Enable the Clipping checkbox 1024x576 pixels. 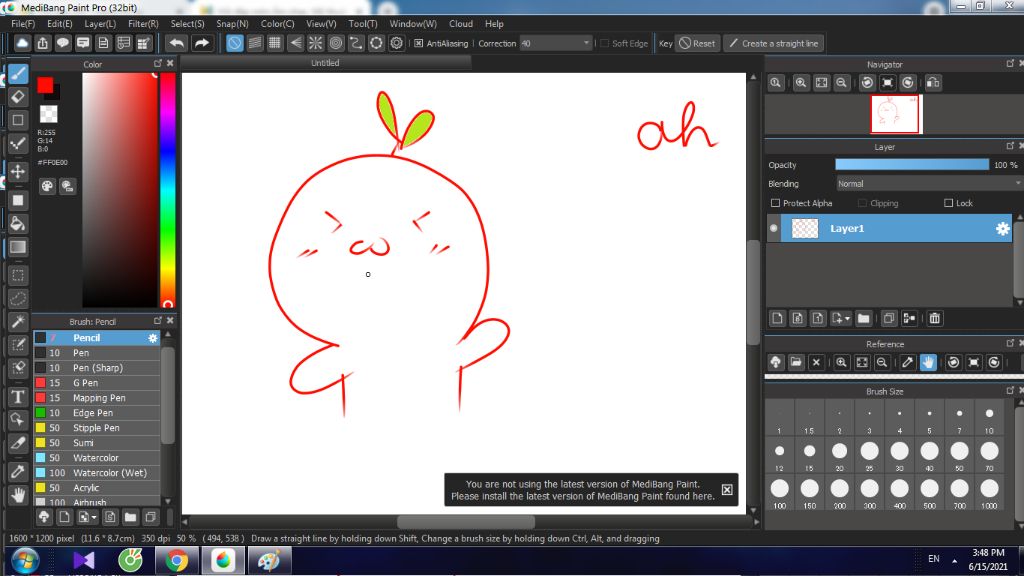click(x=862, y=203)
